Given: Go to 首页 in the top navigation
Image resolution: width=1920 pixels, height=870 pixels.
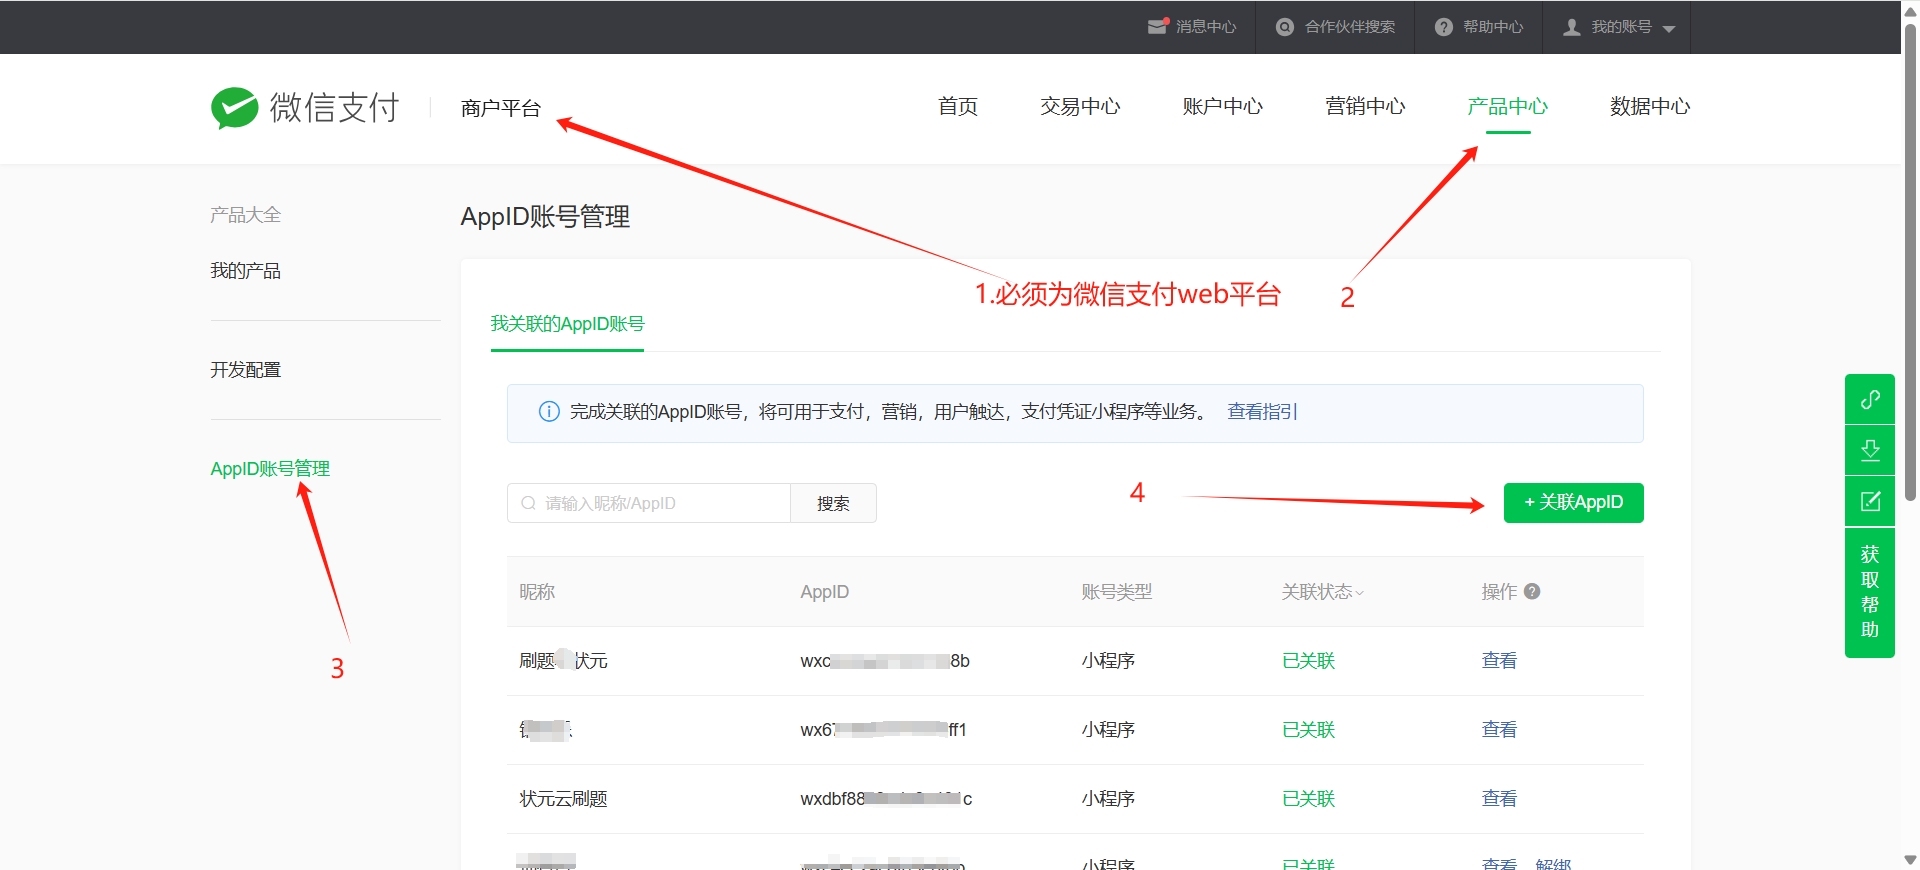Looking at the screenshot, I should [958, 106].
